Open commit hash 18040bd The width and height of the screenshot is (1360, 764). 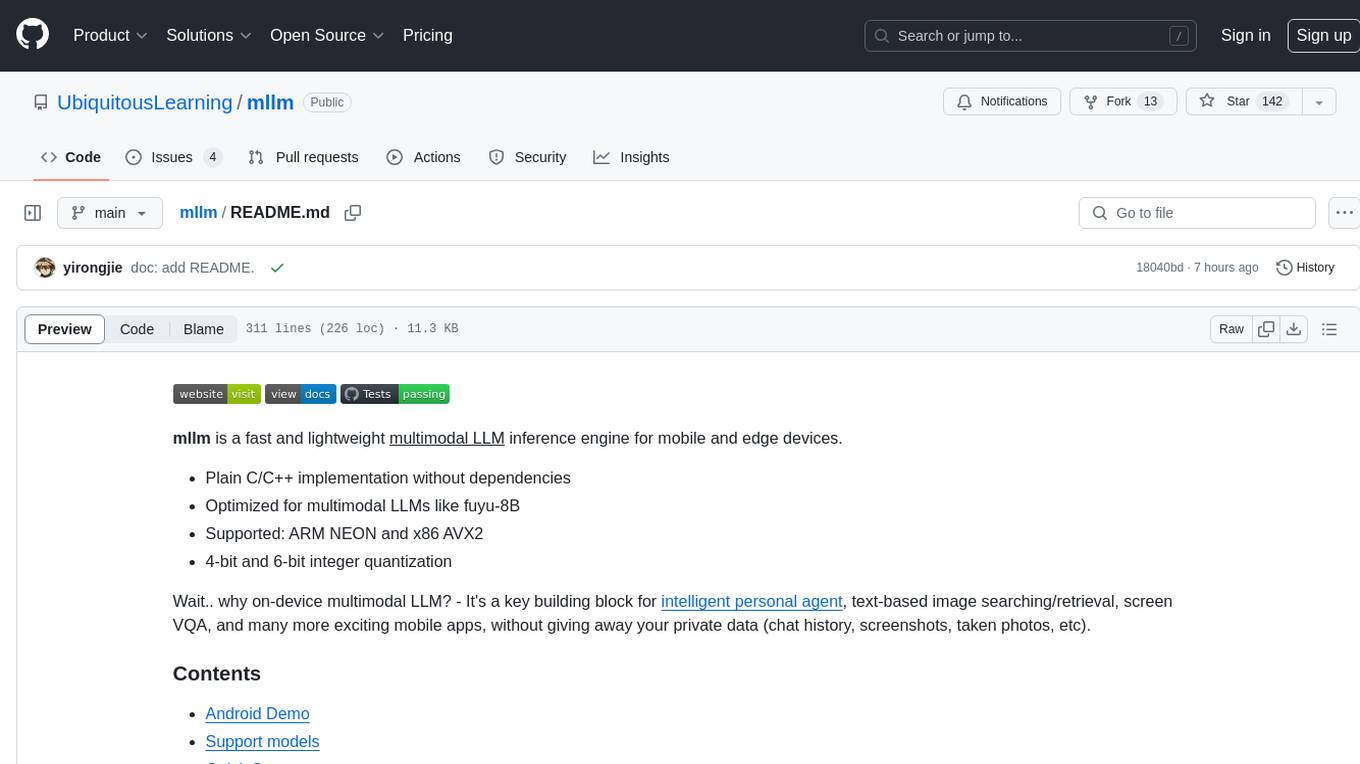click(x=1159, y=268)
